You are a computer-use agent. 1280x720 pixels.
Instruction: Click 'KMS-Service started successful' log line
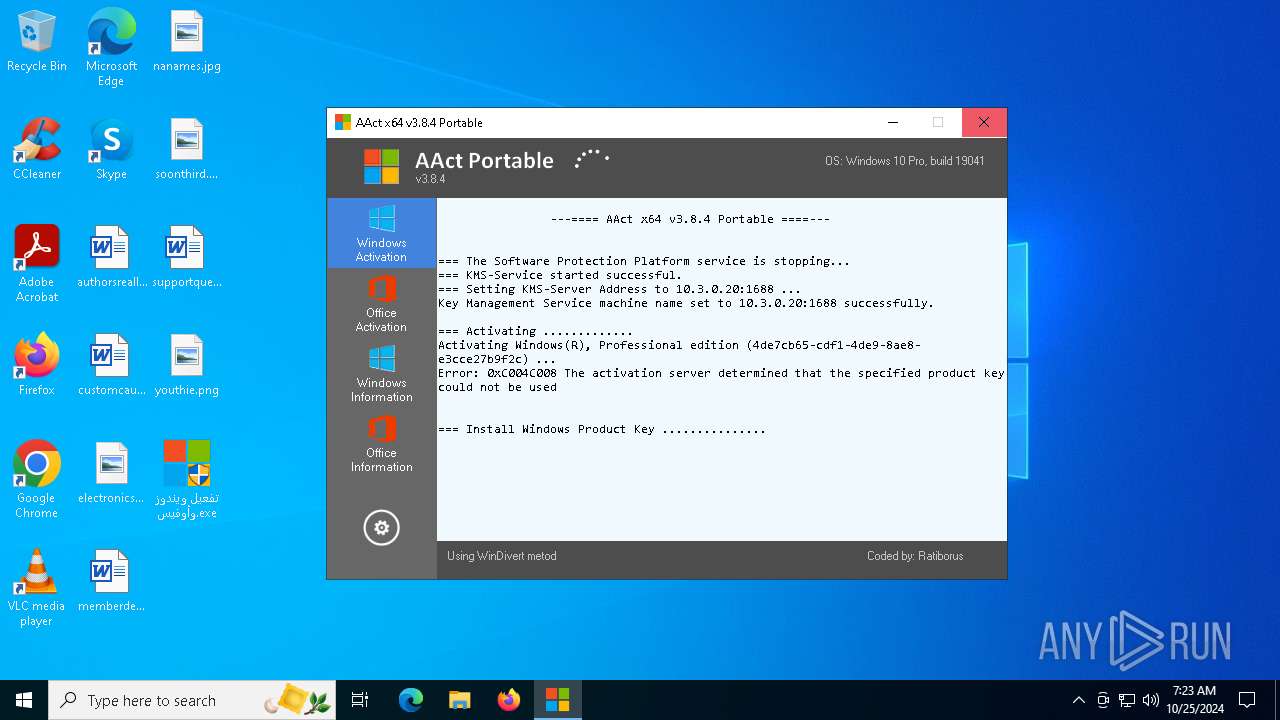[x=560, y=275]
